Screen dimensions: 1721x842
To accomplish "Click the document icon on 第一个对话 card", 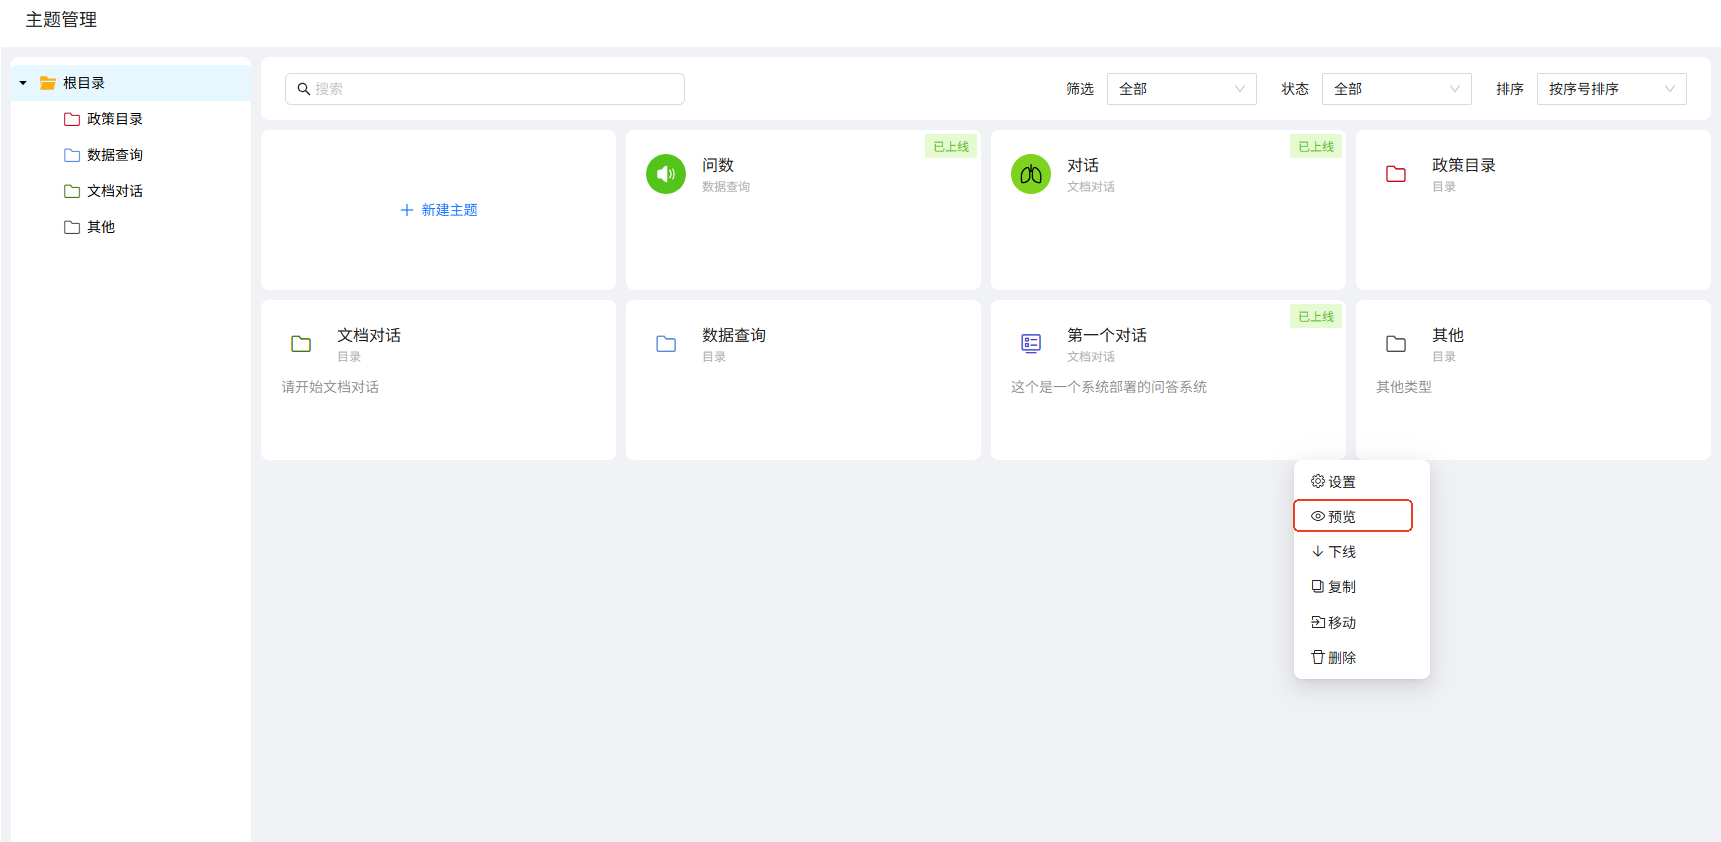I will click(1030, 344).
